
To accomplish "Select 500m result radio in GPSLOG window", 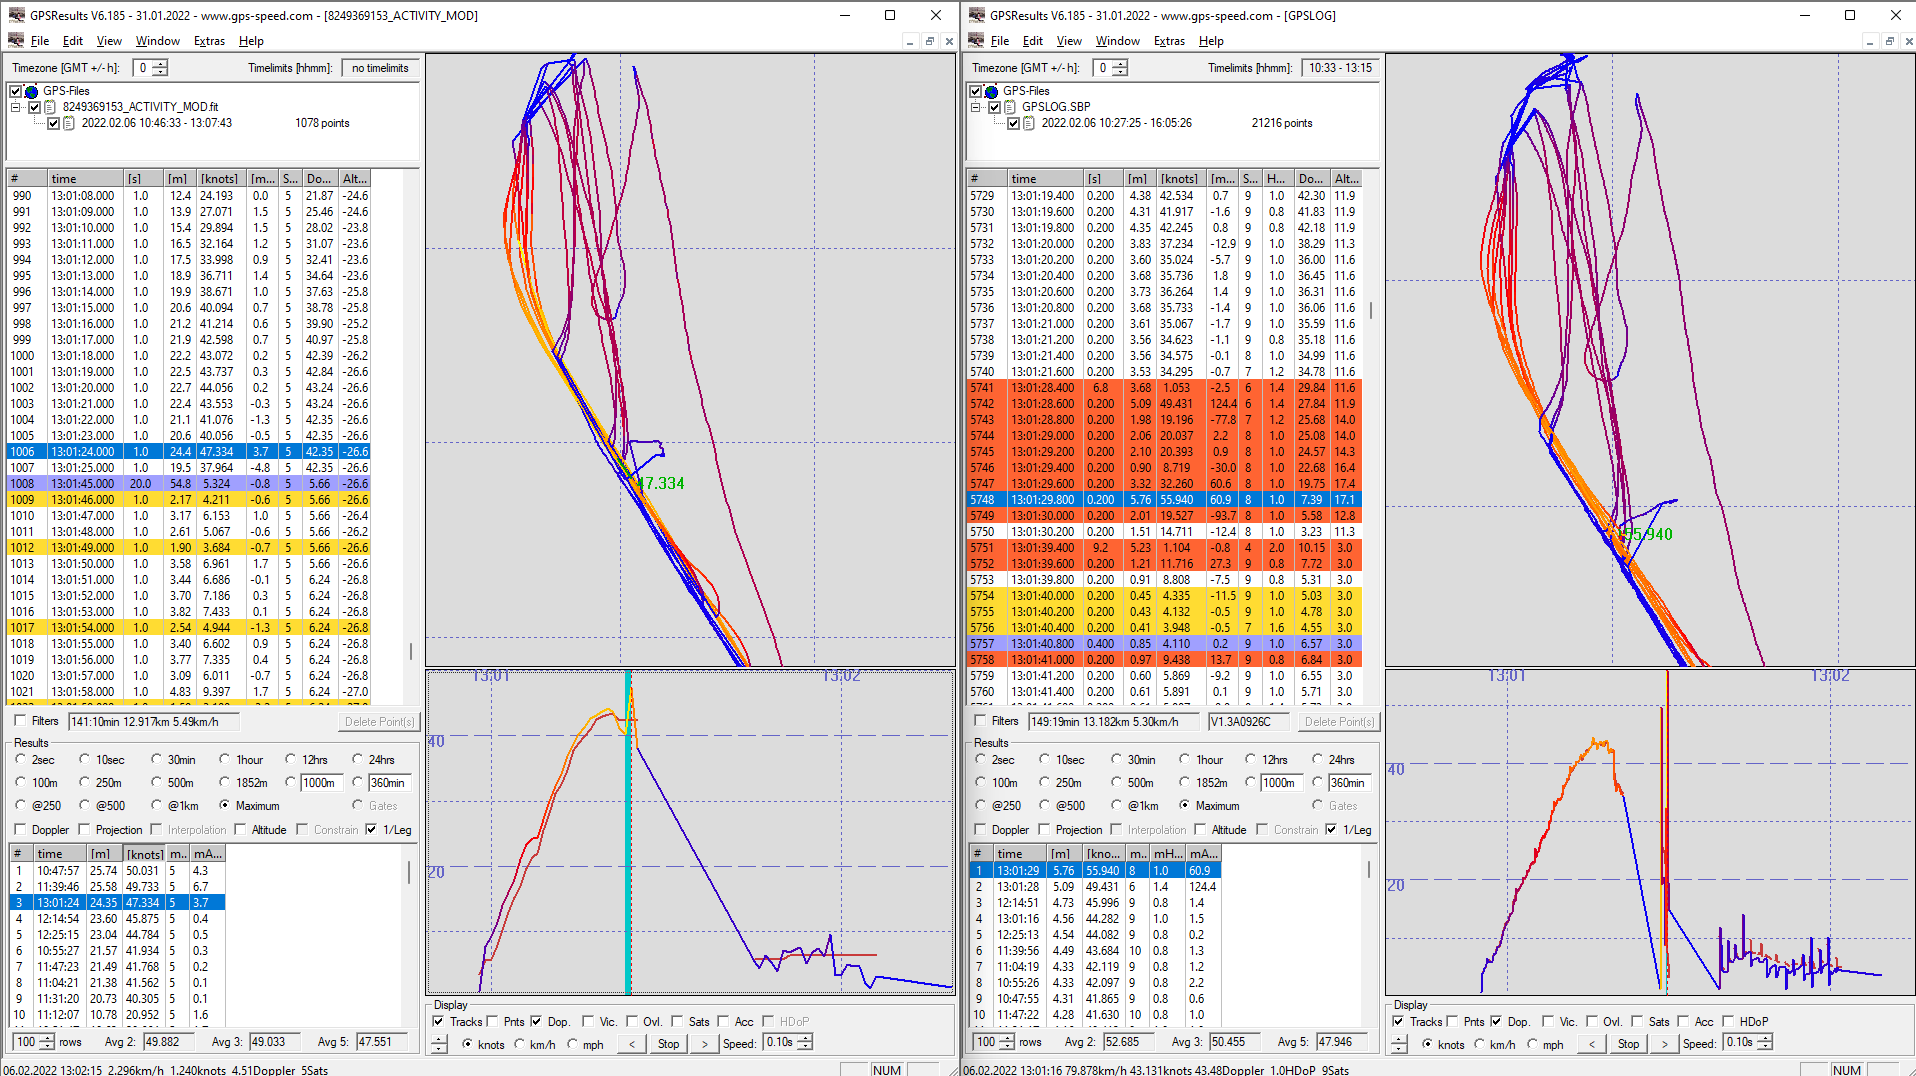I will (x=1116, y=783).
